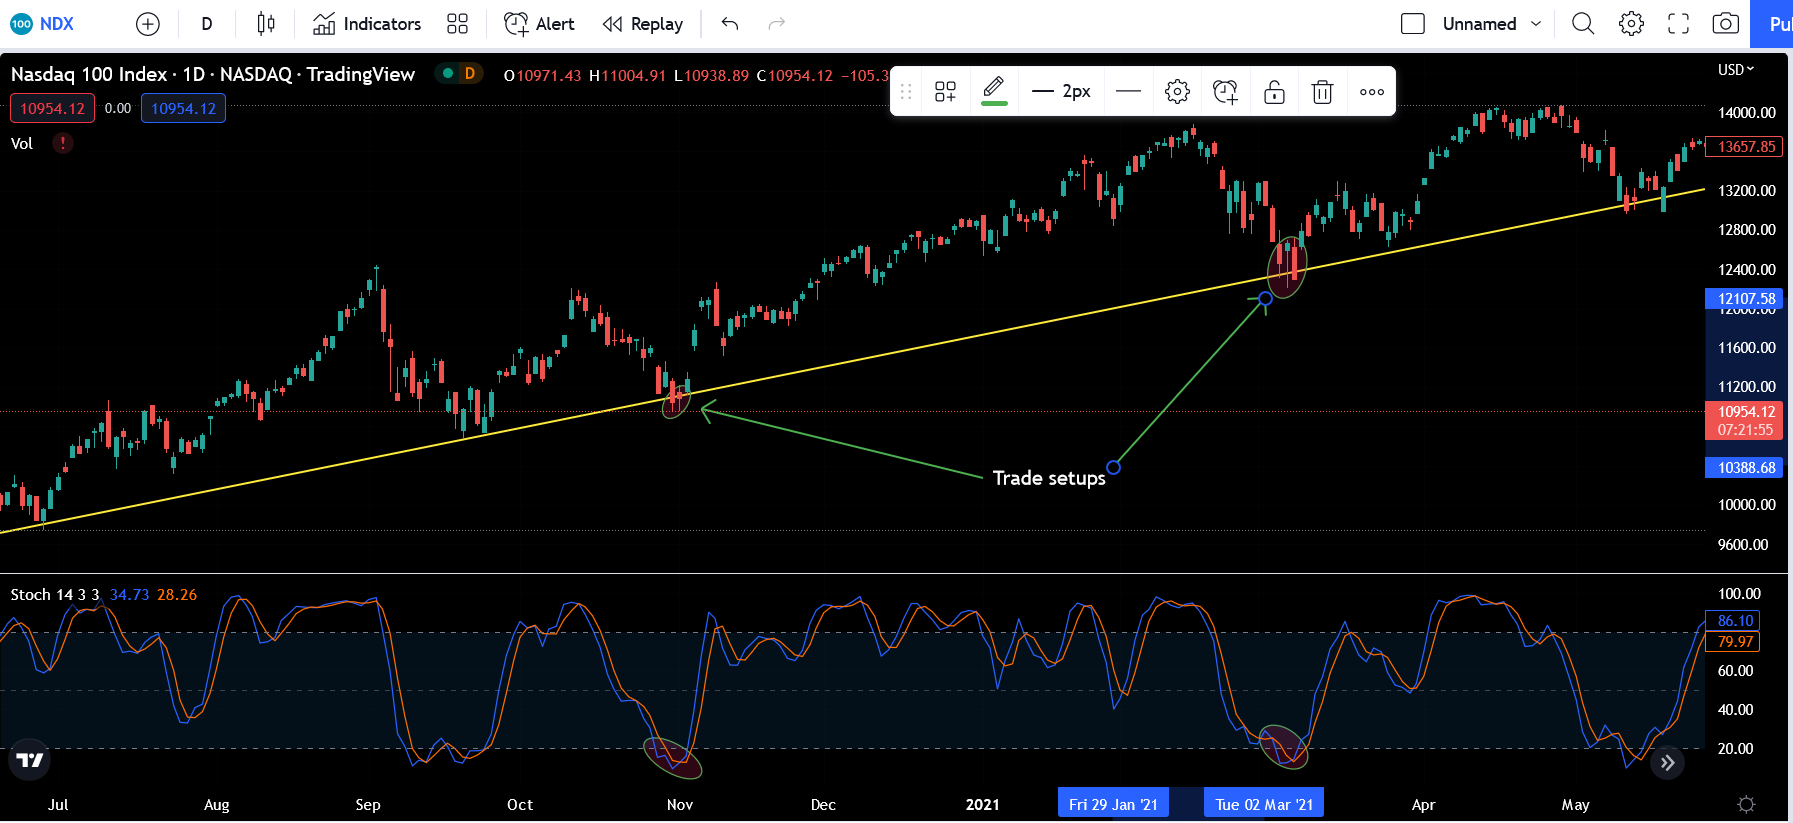Click the add symbol plus icon
Viewport: 1793px width, 823px height.
(147, 24)
